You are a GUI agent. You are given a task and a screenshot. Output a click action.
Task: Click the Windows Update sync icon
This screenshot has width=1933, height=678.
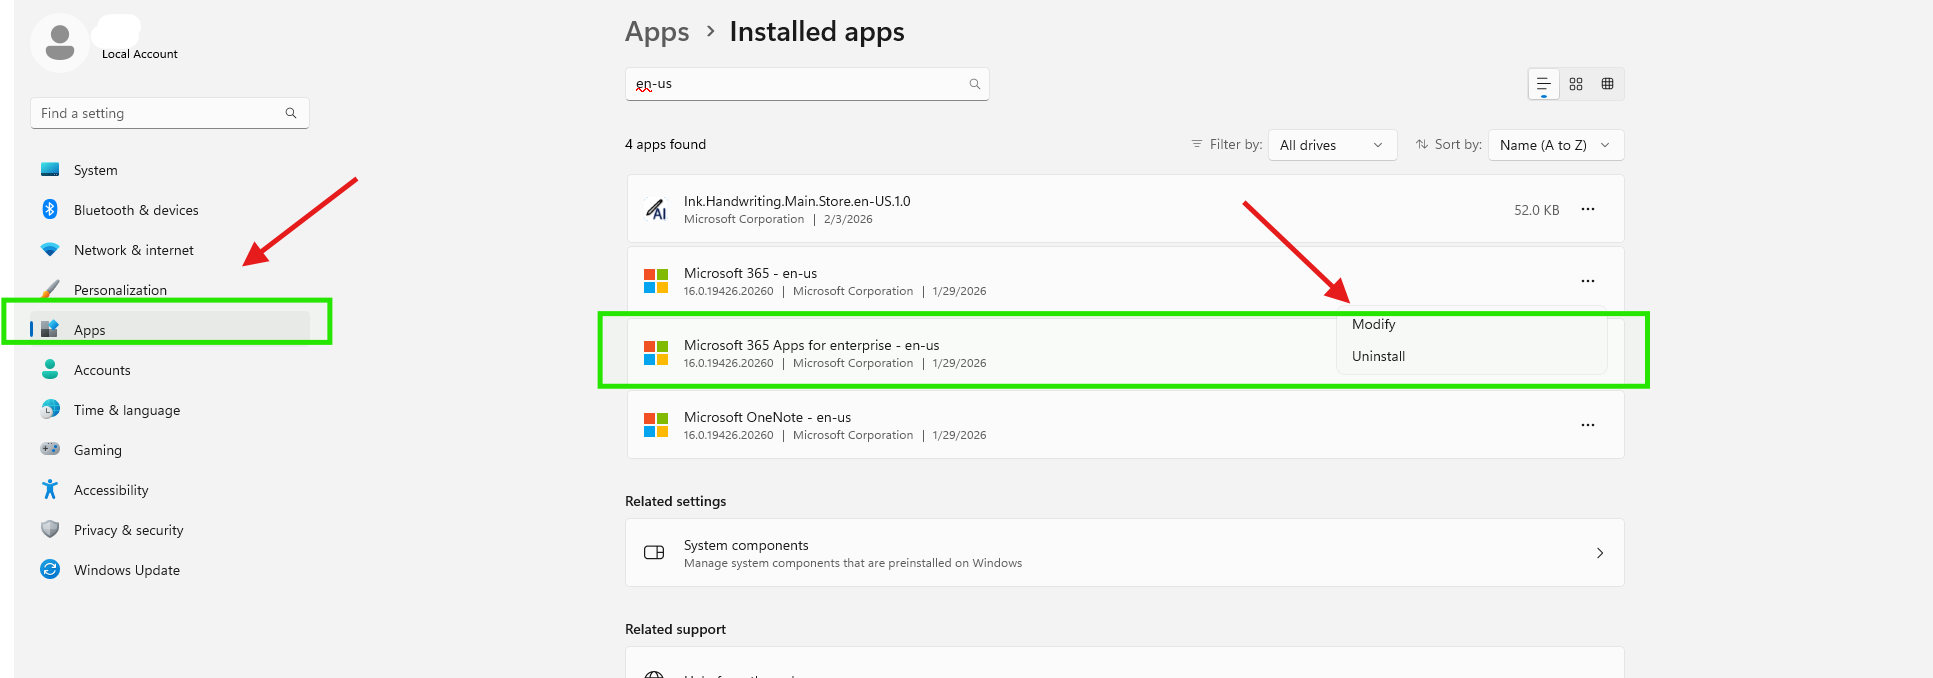click(50, 569)
